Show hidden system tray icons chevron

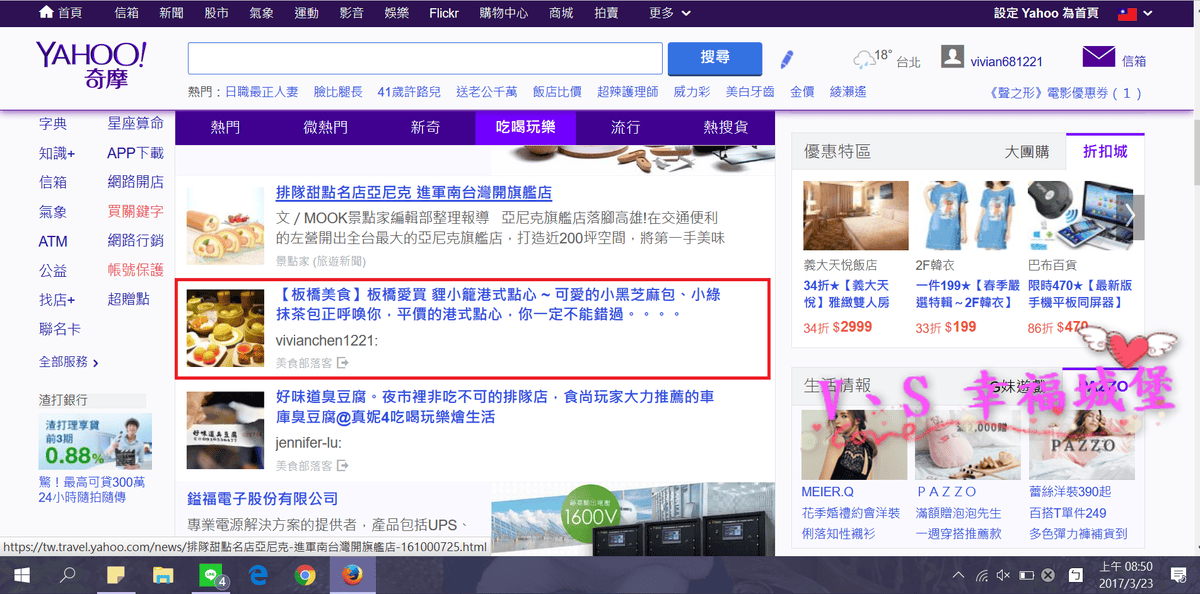(959, 575)
